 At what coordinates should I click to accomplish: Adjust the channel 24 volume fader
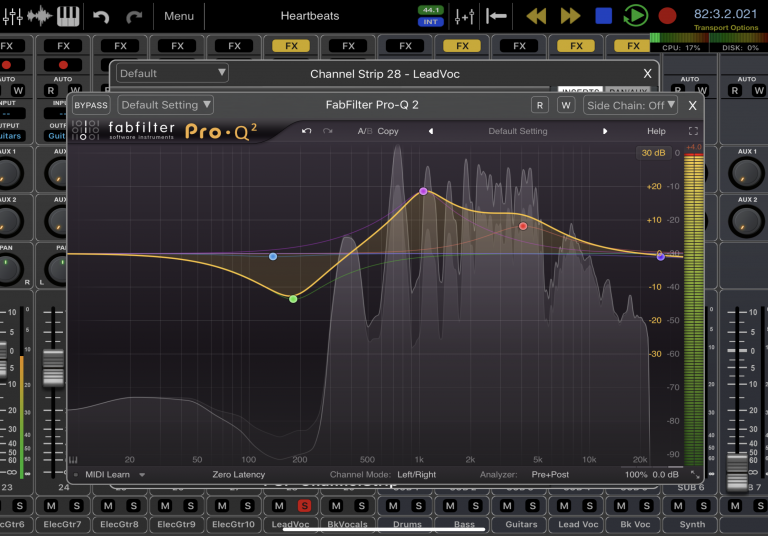53,367
